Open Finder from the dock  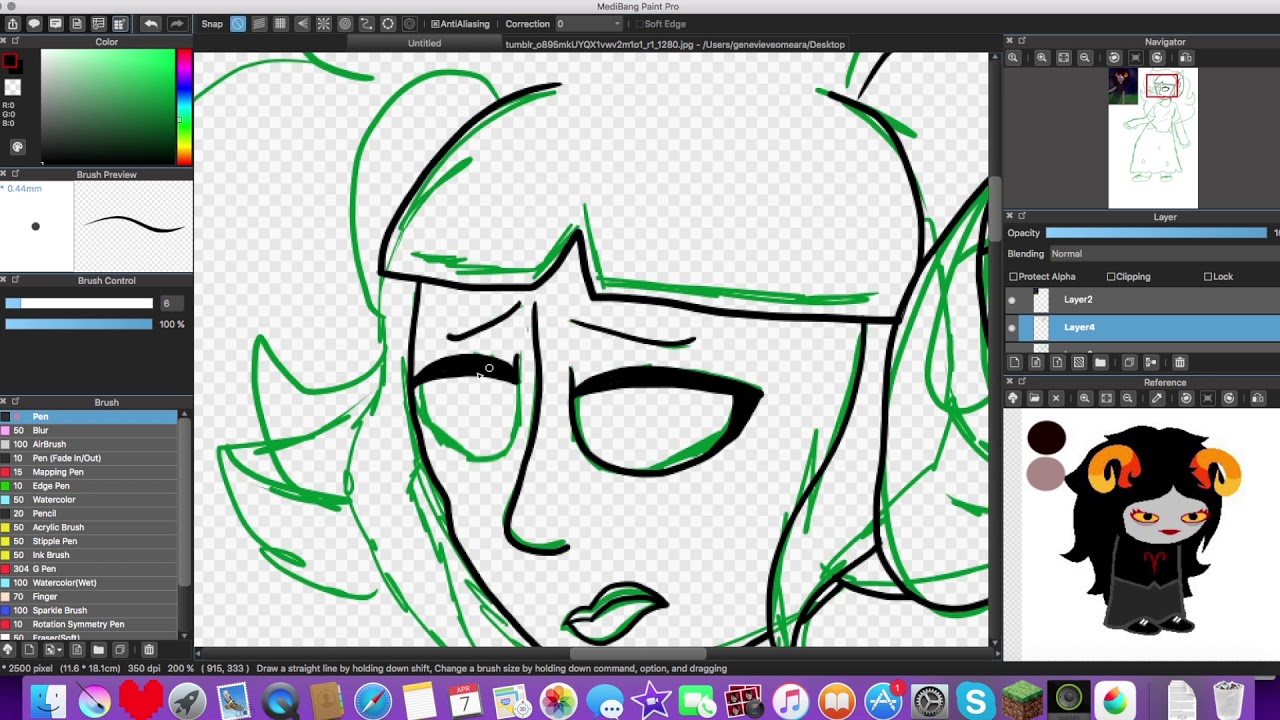tap(47, 700)
